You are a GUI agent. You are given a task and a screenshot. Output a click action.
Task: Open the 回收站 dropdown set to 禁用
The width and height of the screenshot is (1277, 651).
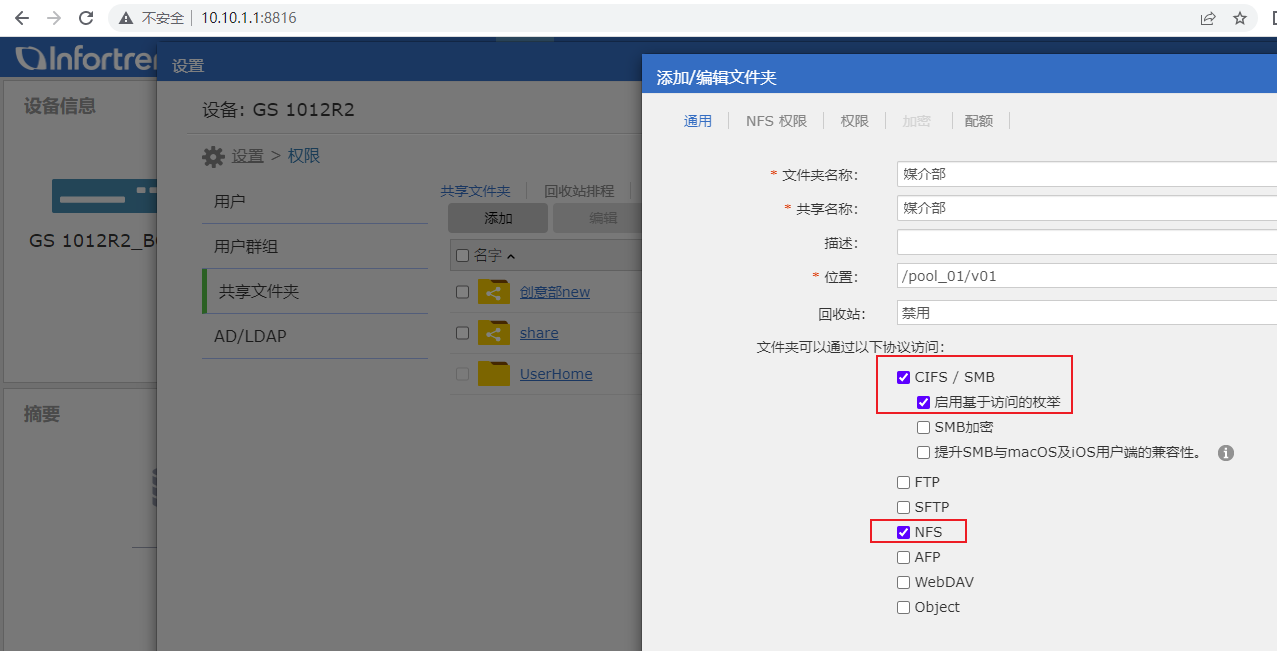point(1086,313)
